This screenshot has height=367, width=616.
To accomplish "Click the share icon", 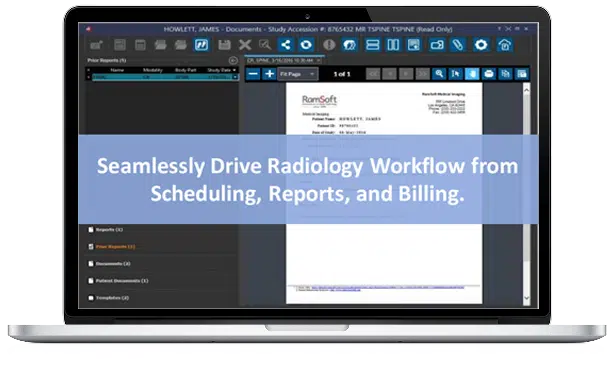I will click(286, 45).
